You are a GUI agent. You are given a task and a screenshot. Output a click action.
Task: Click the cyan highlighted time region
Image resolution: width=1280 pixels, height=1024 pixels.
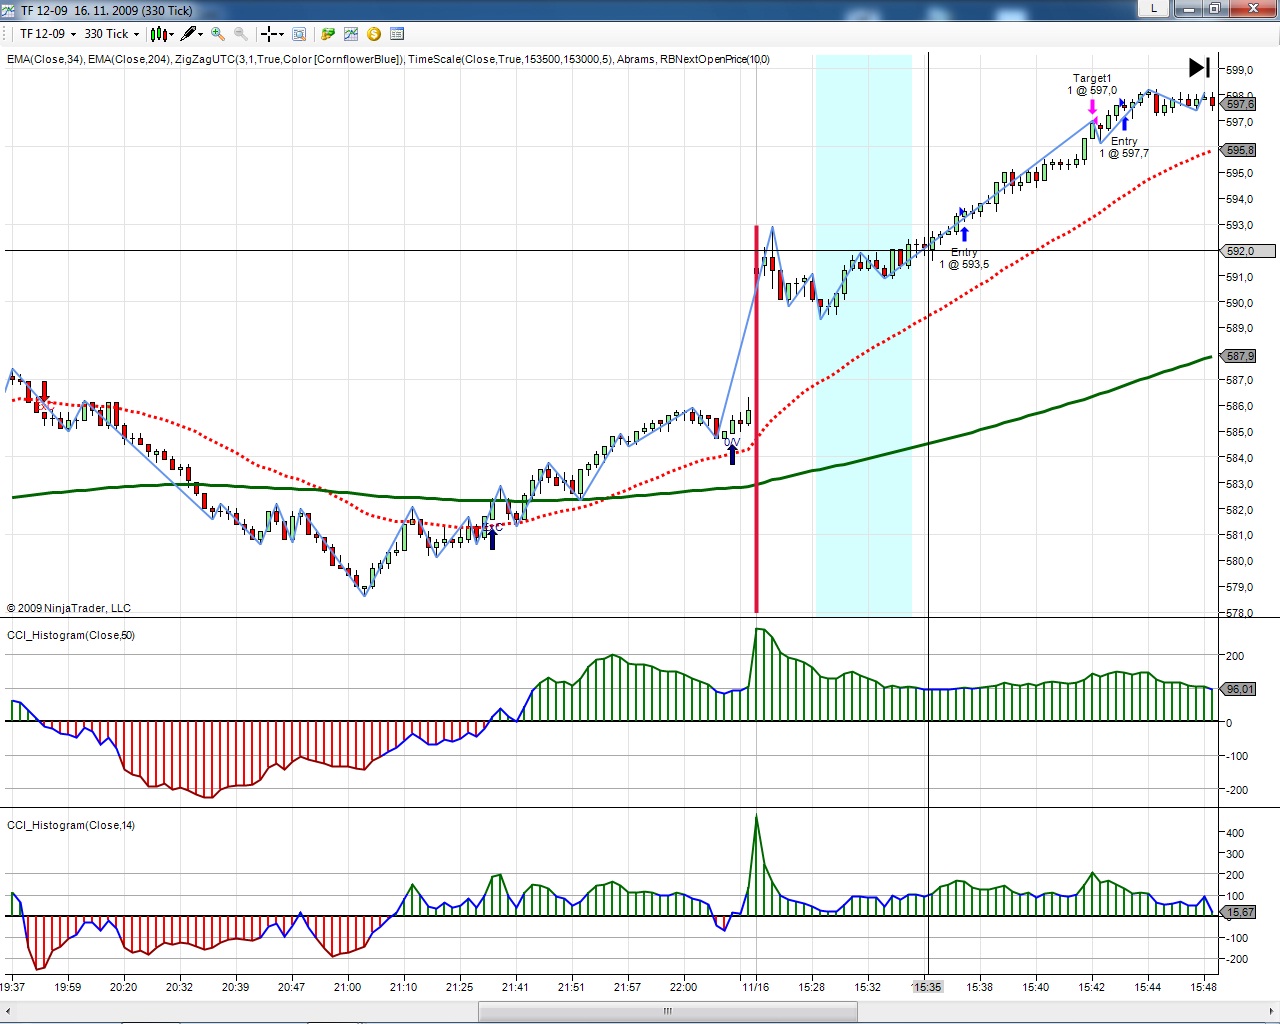click(x=863, y=450)
